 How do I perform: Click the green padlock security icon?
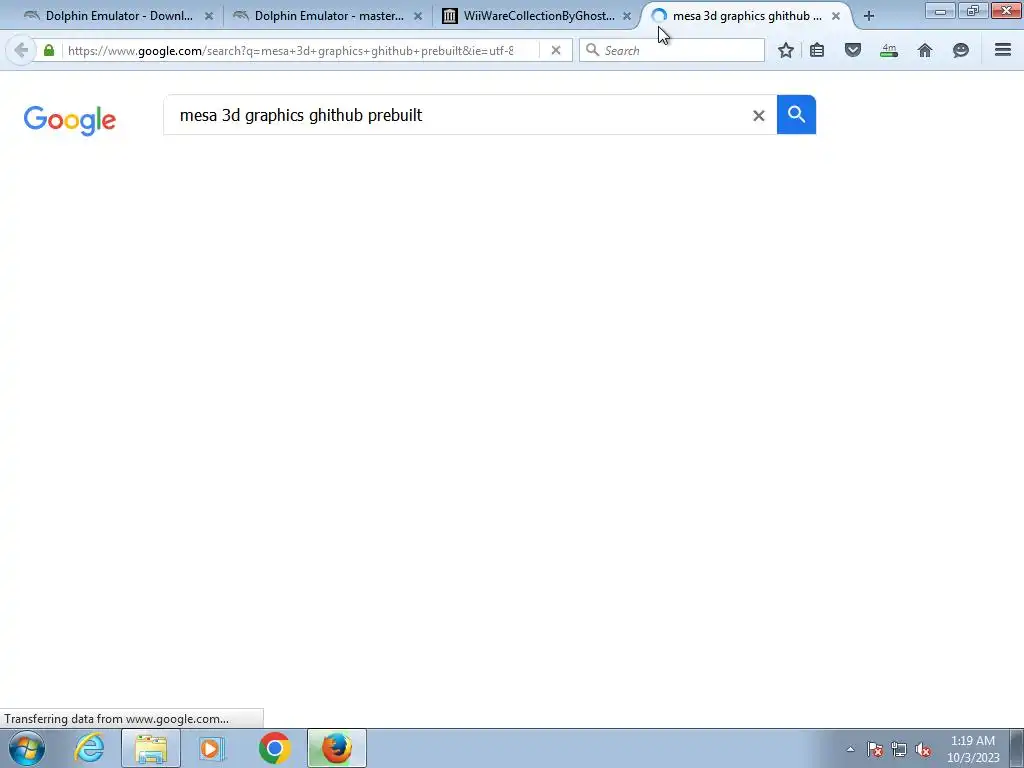coord(49,50)
